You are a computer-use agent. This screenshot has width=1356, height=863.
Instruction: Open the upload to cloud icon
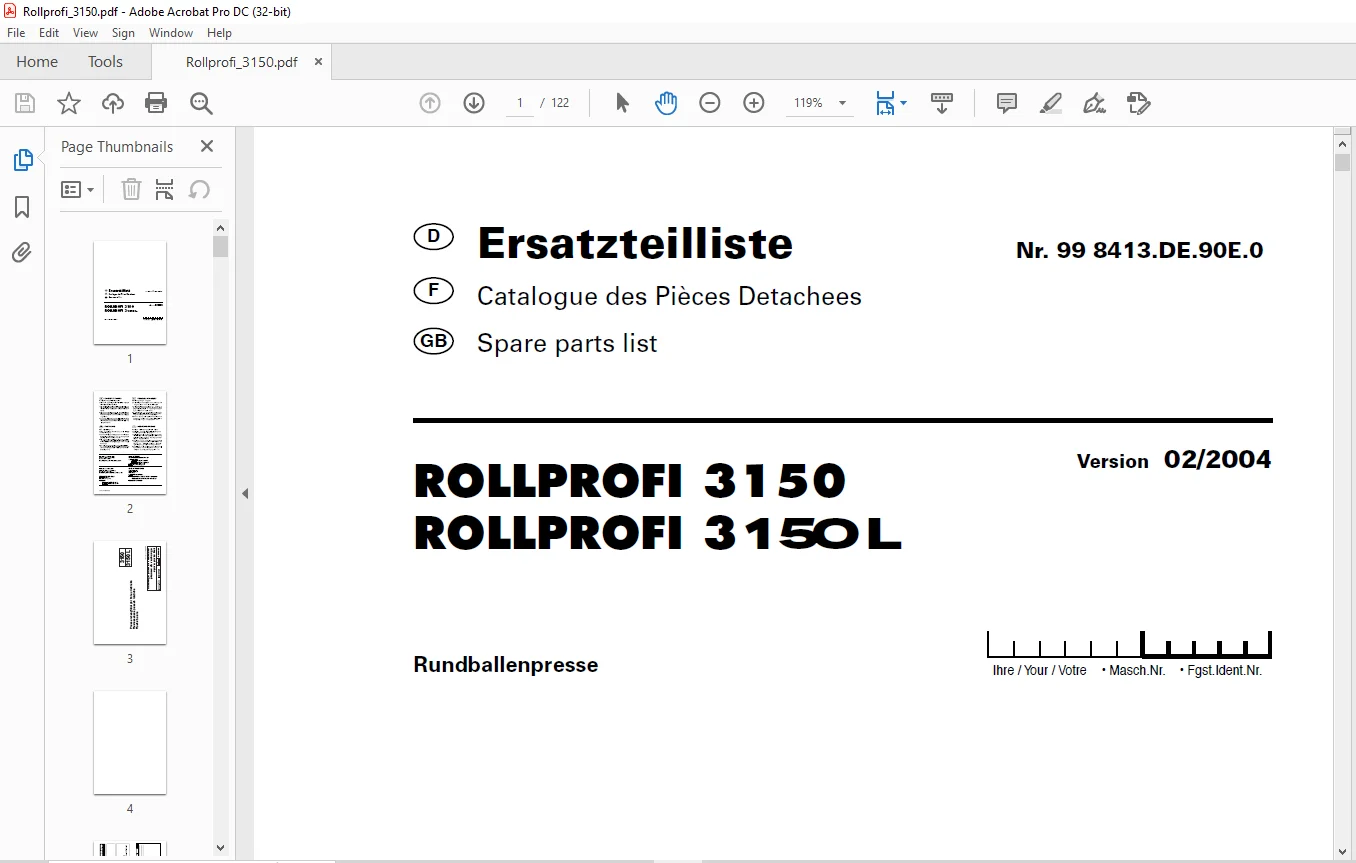click(x=113, y=103)
